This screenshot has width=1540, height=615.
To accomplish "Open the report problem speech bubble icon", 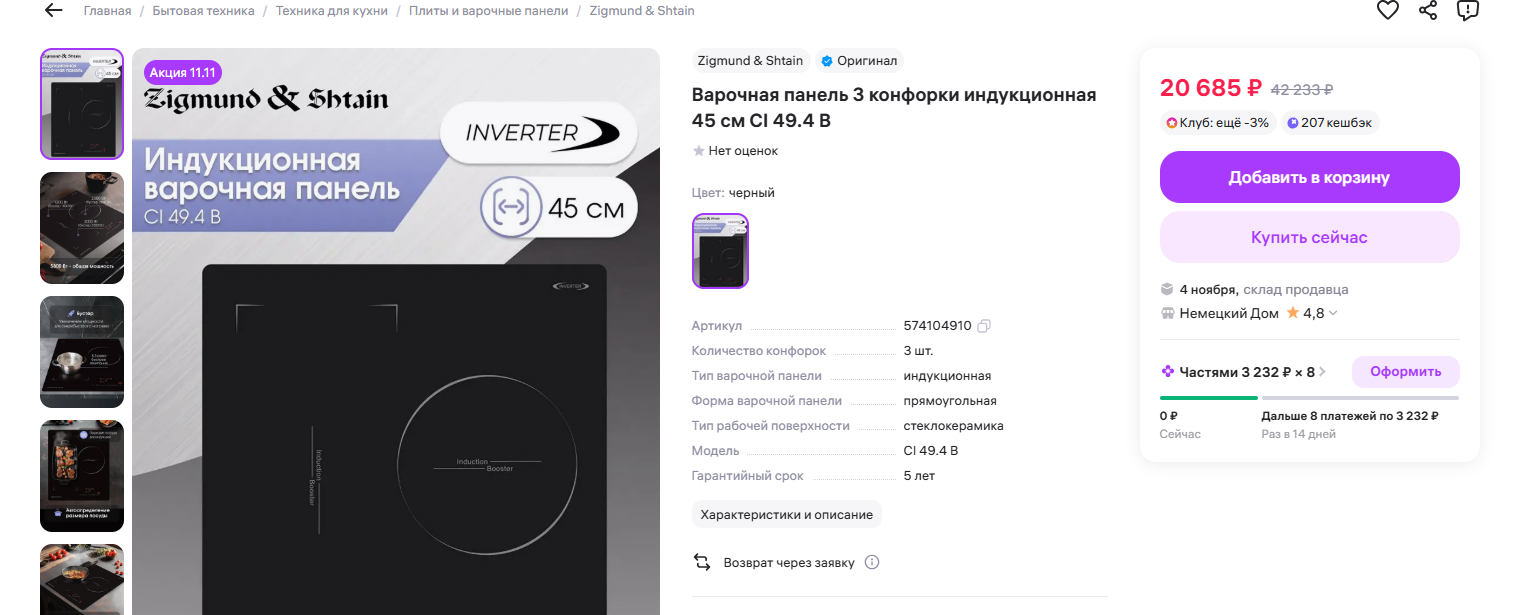I will (1467, 11).
